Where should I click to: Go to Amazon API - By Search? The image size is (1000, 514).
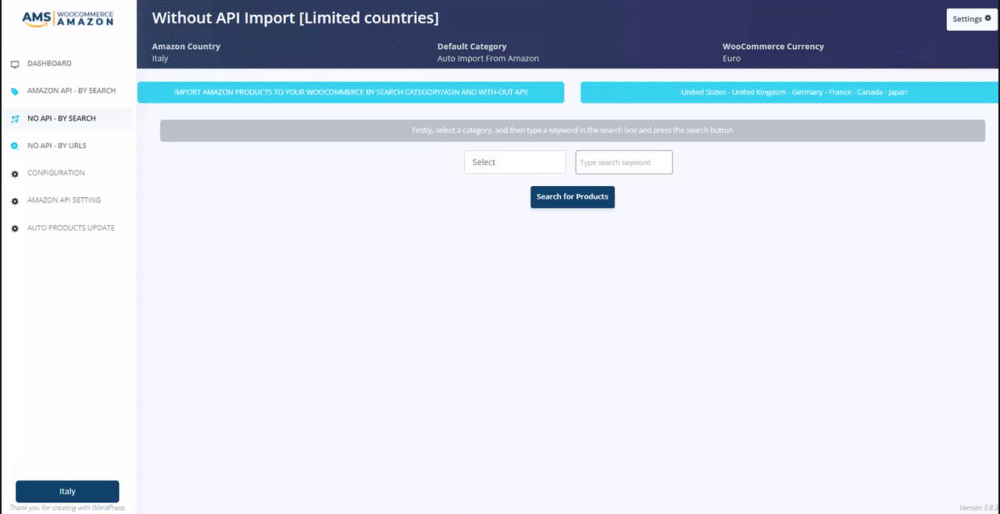coord(71,91)
